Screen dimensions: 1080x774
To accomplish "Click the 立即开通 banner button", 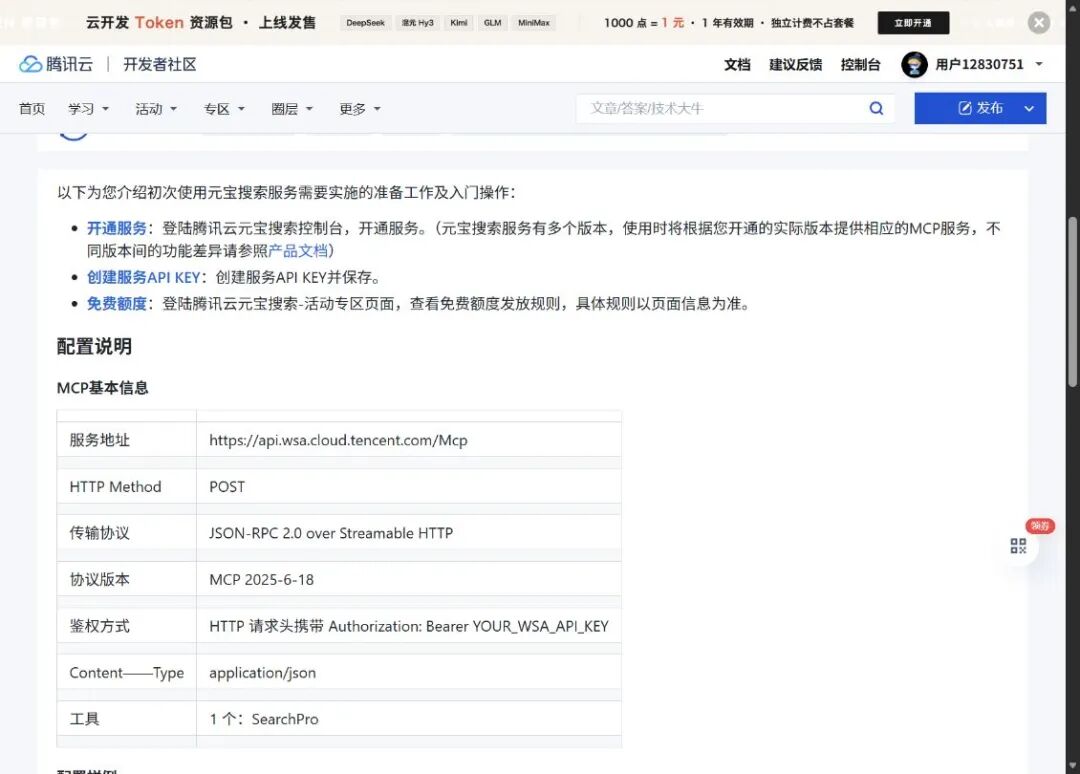I will coord(913,23).
